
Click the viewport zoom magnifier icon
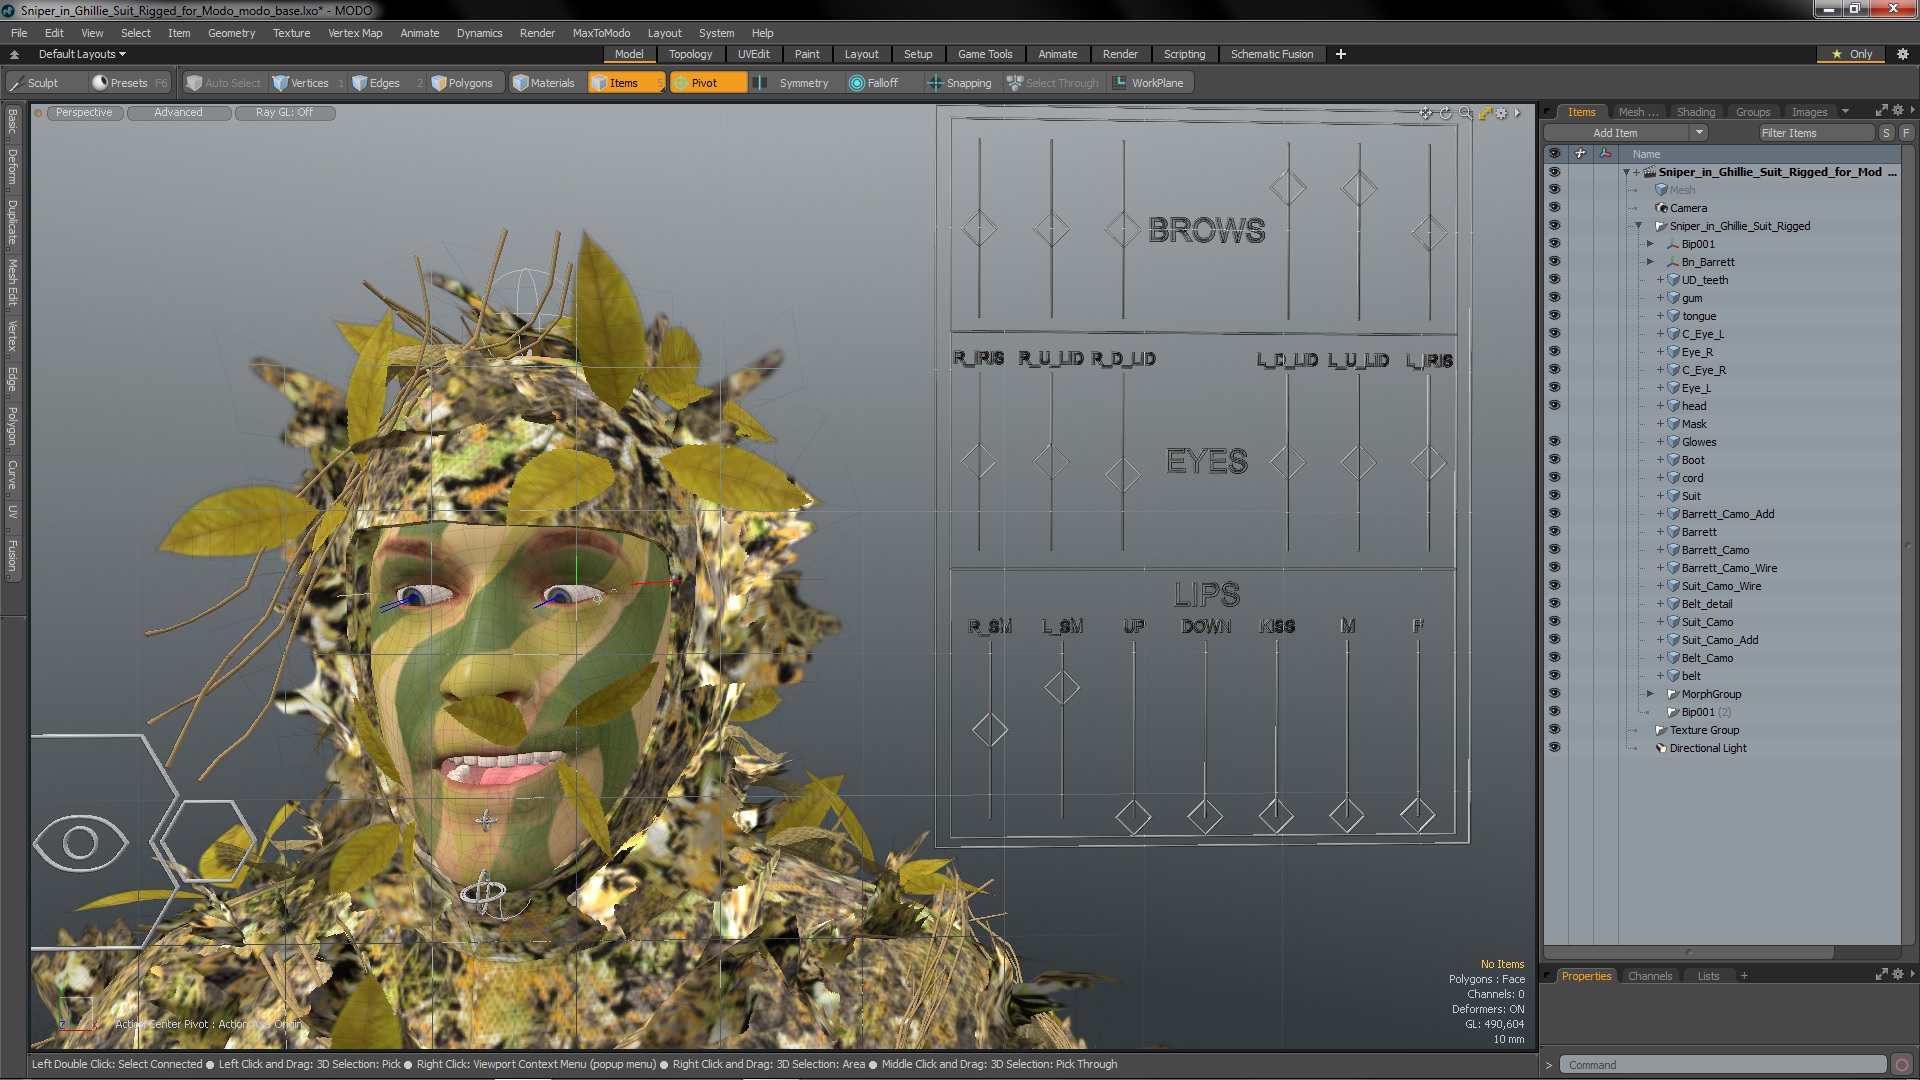click(1465, 113)
